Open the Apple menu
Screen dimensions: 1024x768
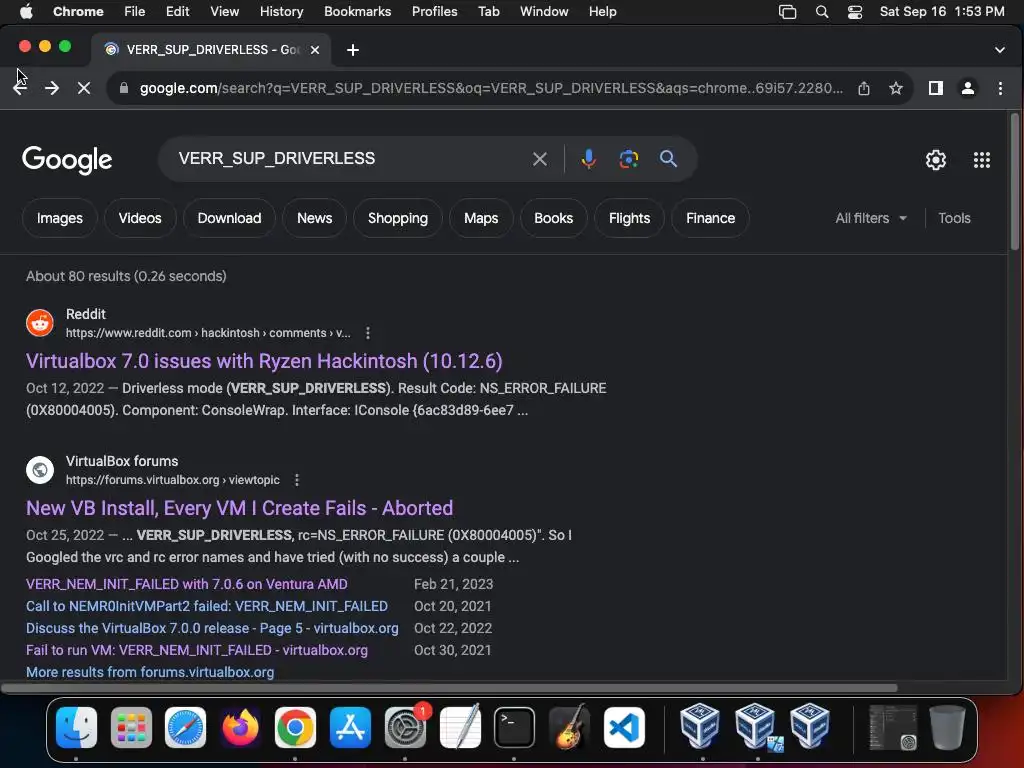pyautogui.click(x=26, y=11)
